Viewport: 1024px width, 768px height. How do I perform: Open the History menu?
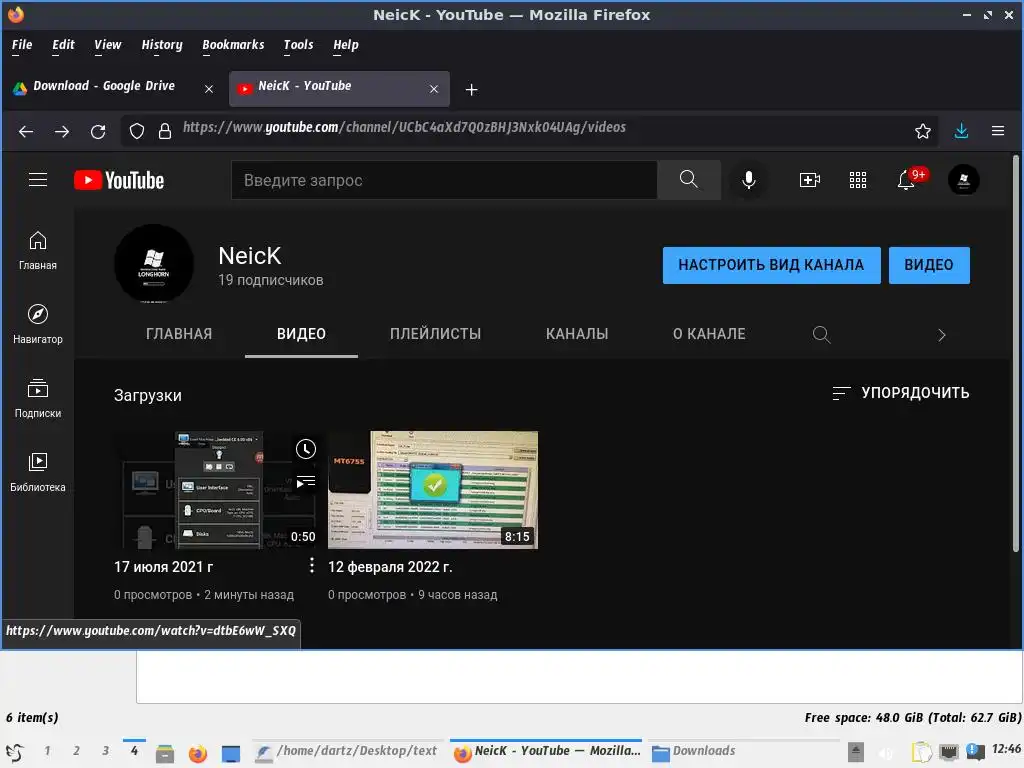pos(162,44)
